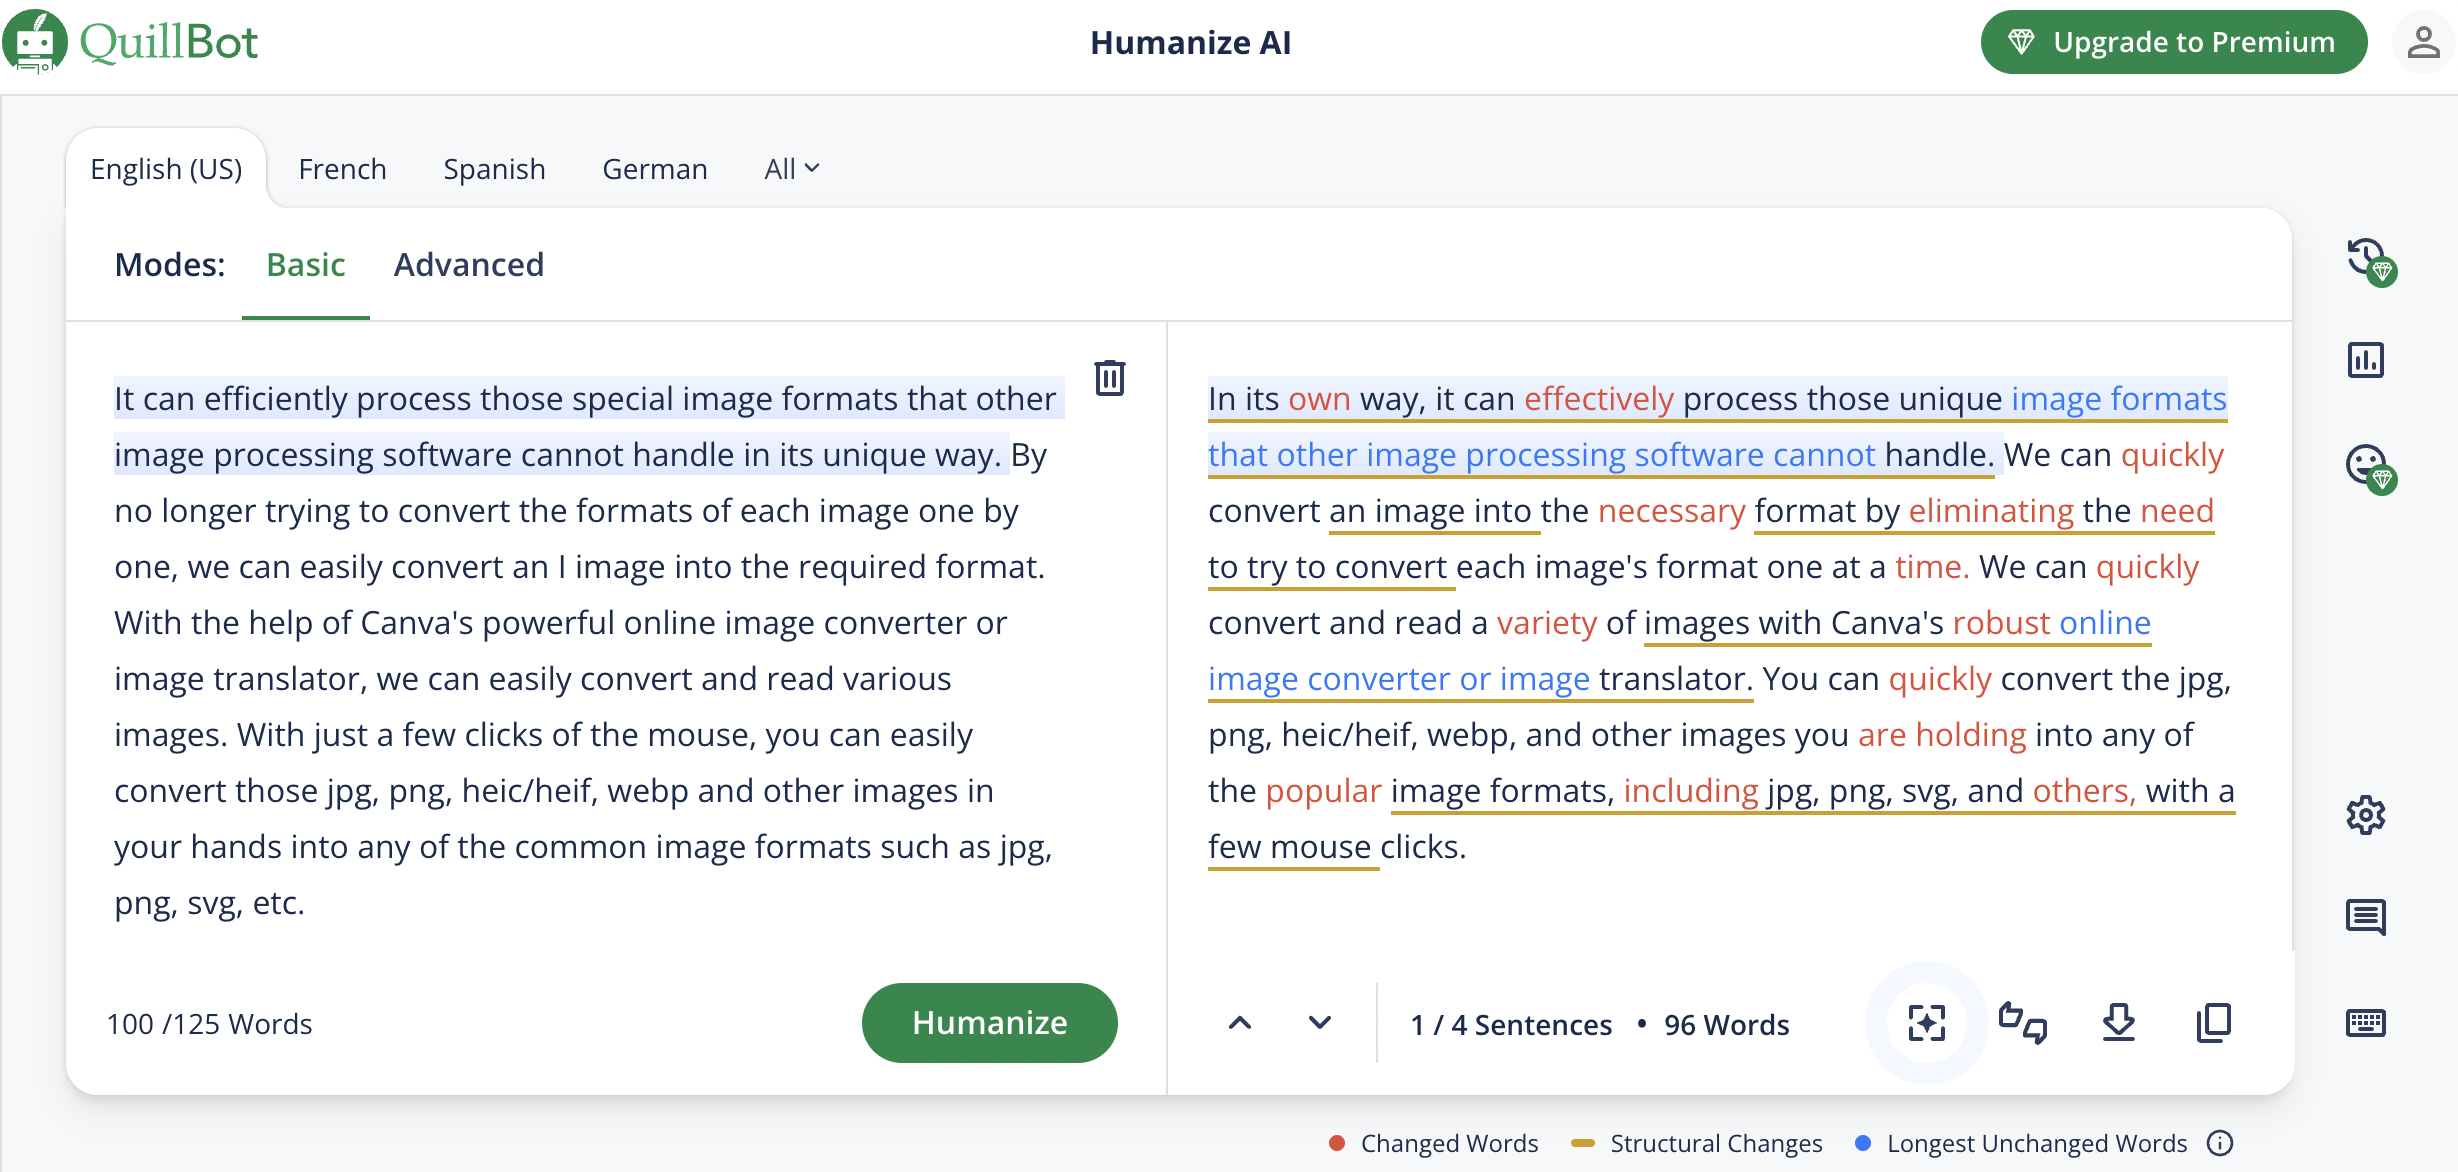The width and height of the screenshot is (2458, 1172).
Task: Click the Humanize AI page title
Action: click(1190, 42)
